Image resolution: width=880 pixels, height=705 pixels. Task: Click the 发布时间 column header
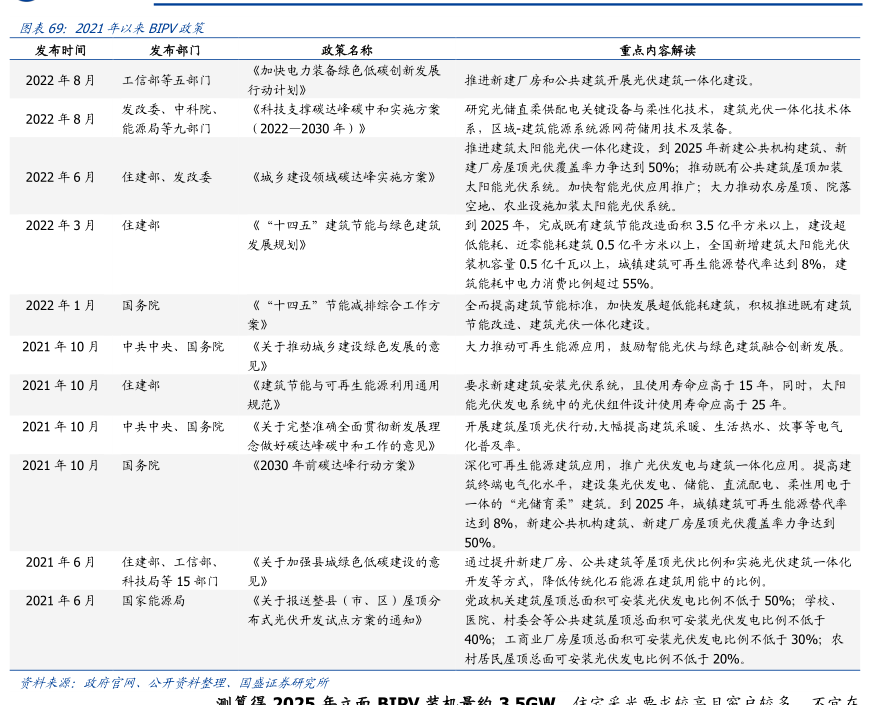pyautogui.click(x=60, y=50)
